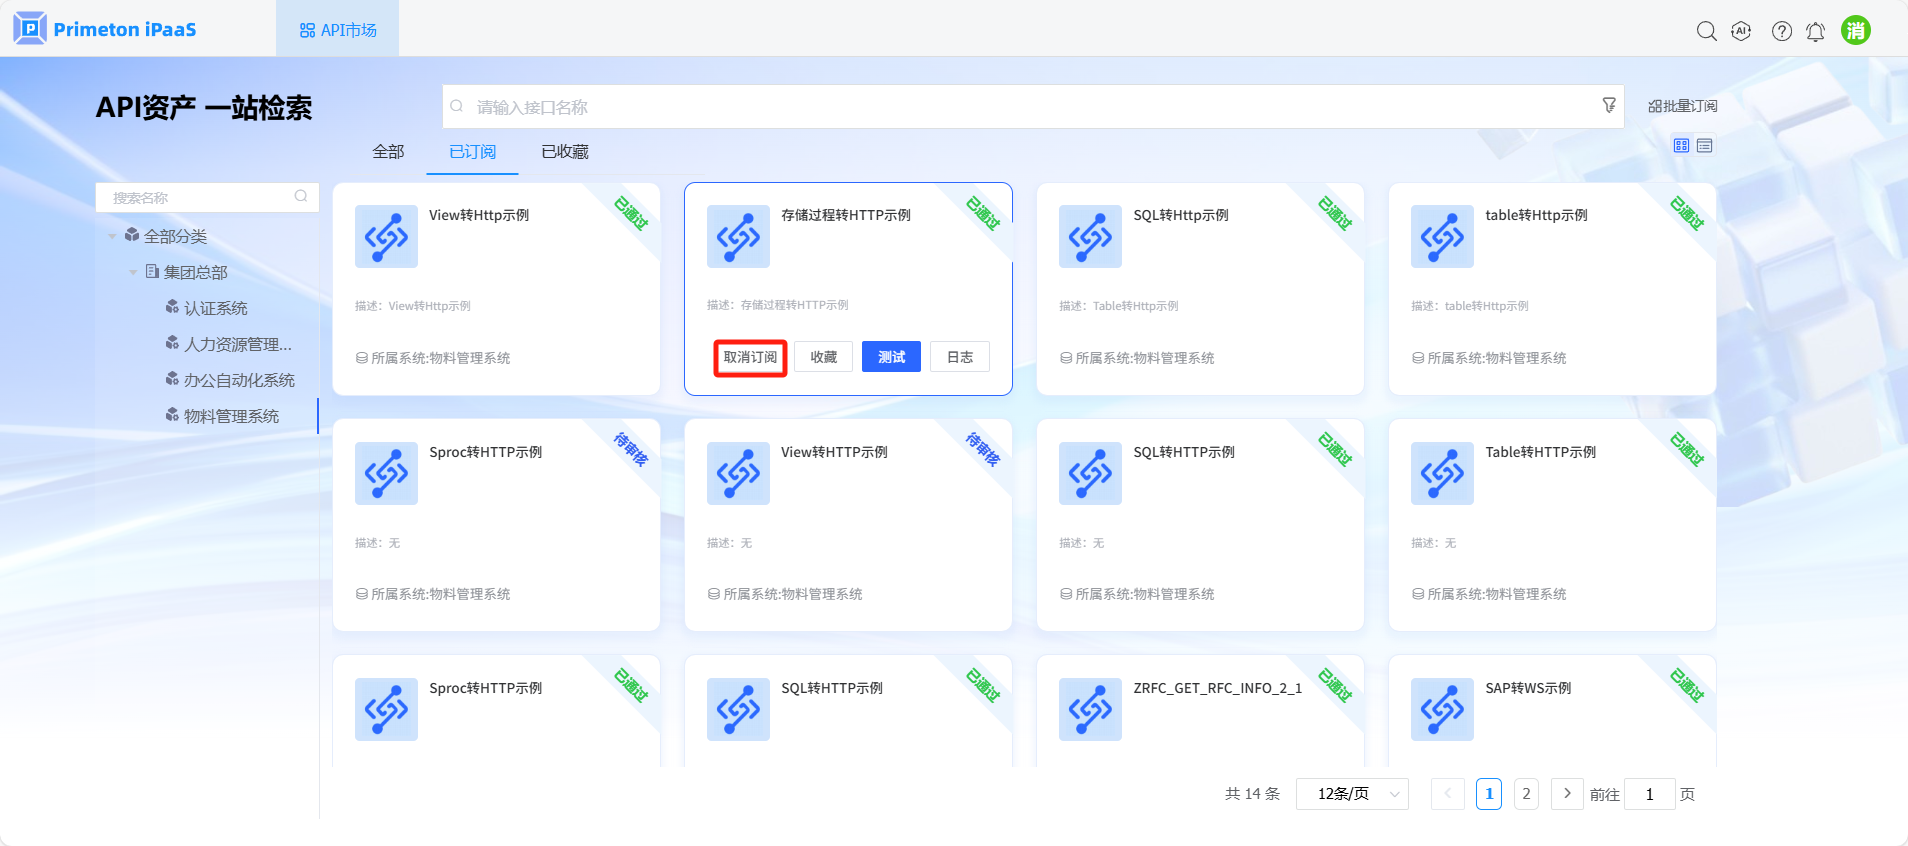Click the Primeton iPaaS logo
The image size is (1908, 846).
105,29
